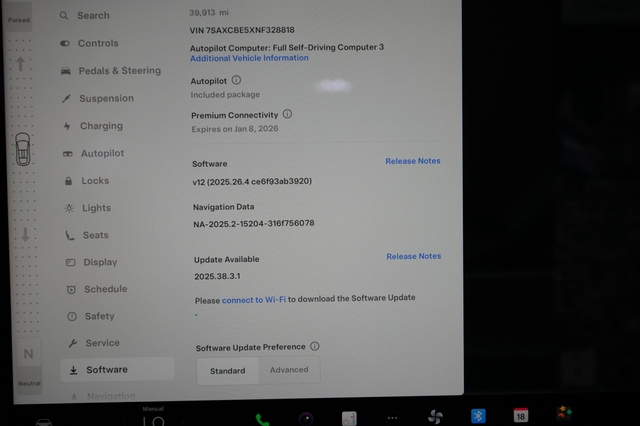Click the connect to Wi-Fi link
Viewport: 640px width, 426px height.
pos(254,300)
